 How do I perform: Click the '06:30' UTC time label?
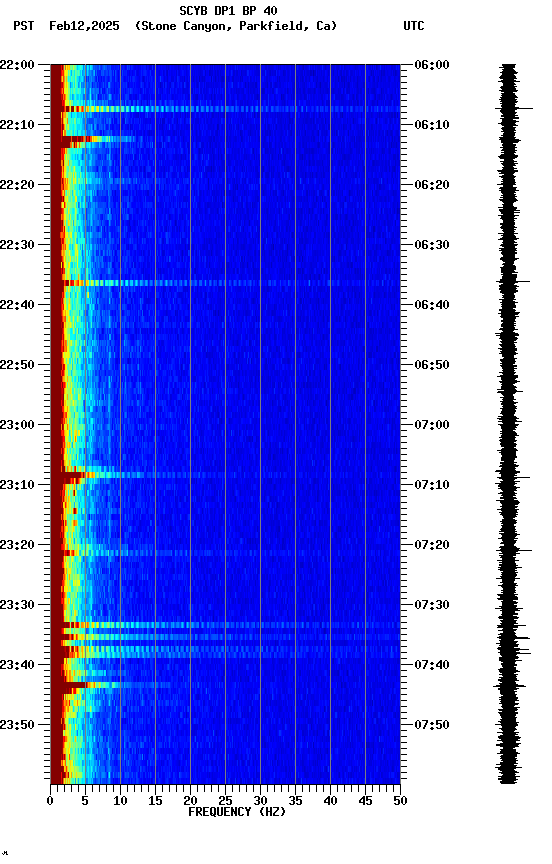(432, 245)
